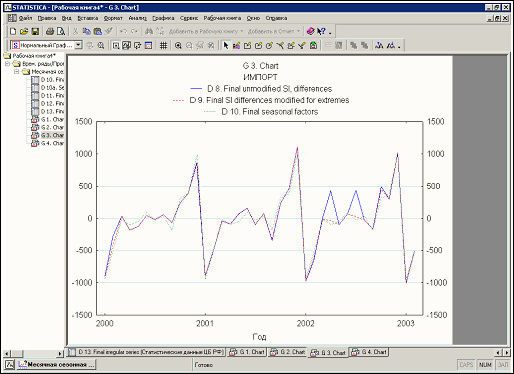The width and height of the screenshot is (514, 374).
Task: Select the arrow pointer selection tool
Action: pos(226,45)
